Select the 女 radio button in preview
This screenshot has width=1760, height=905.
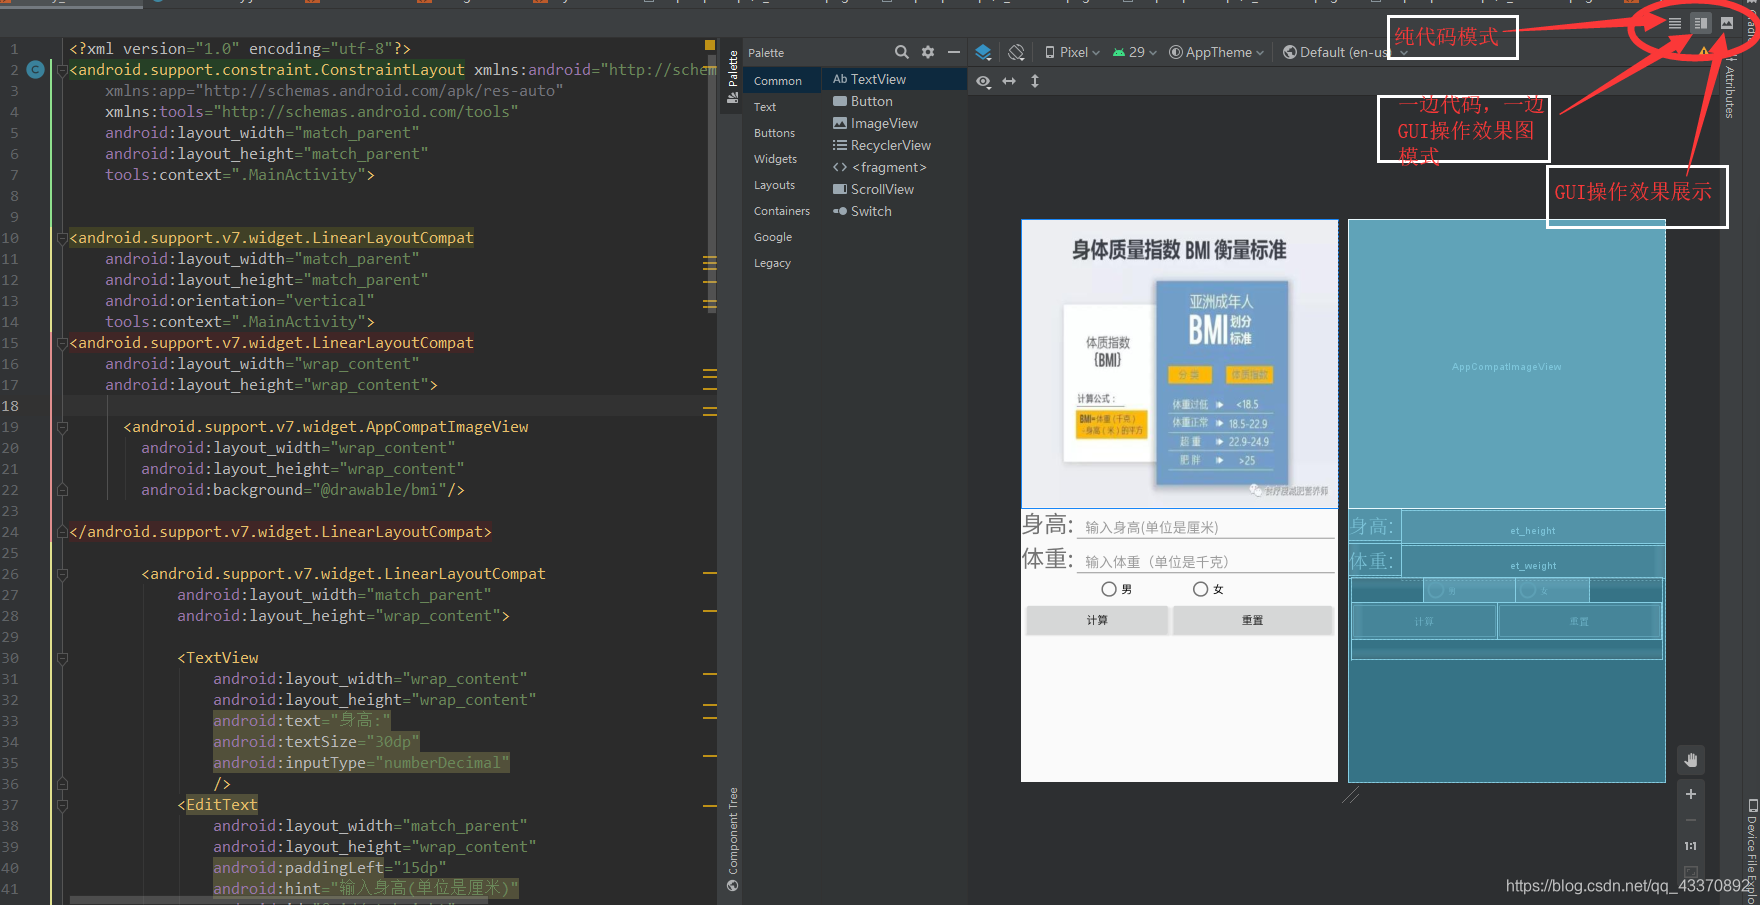[1209, 589]
